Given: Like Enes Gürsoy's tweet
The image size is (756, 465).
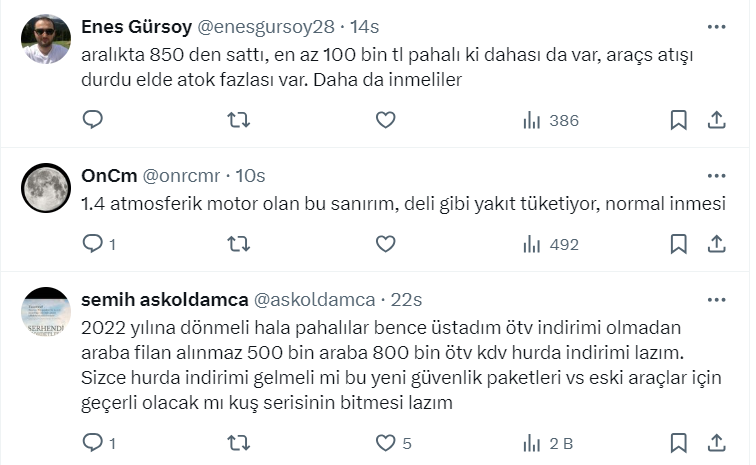Looking at the screenshot, I should pyautogui.click(x=385, y=120).
